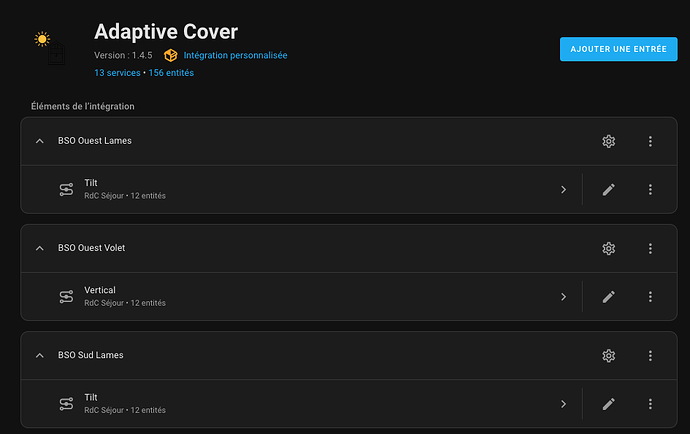690x434 pixels.
Task: Open three-dot menu on the Vertical row
Action: (x=650, y=297)
